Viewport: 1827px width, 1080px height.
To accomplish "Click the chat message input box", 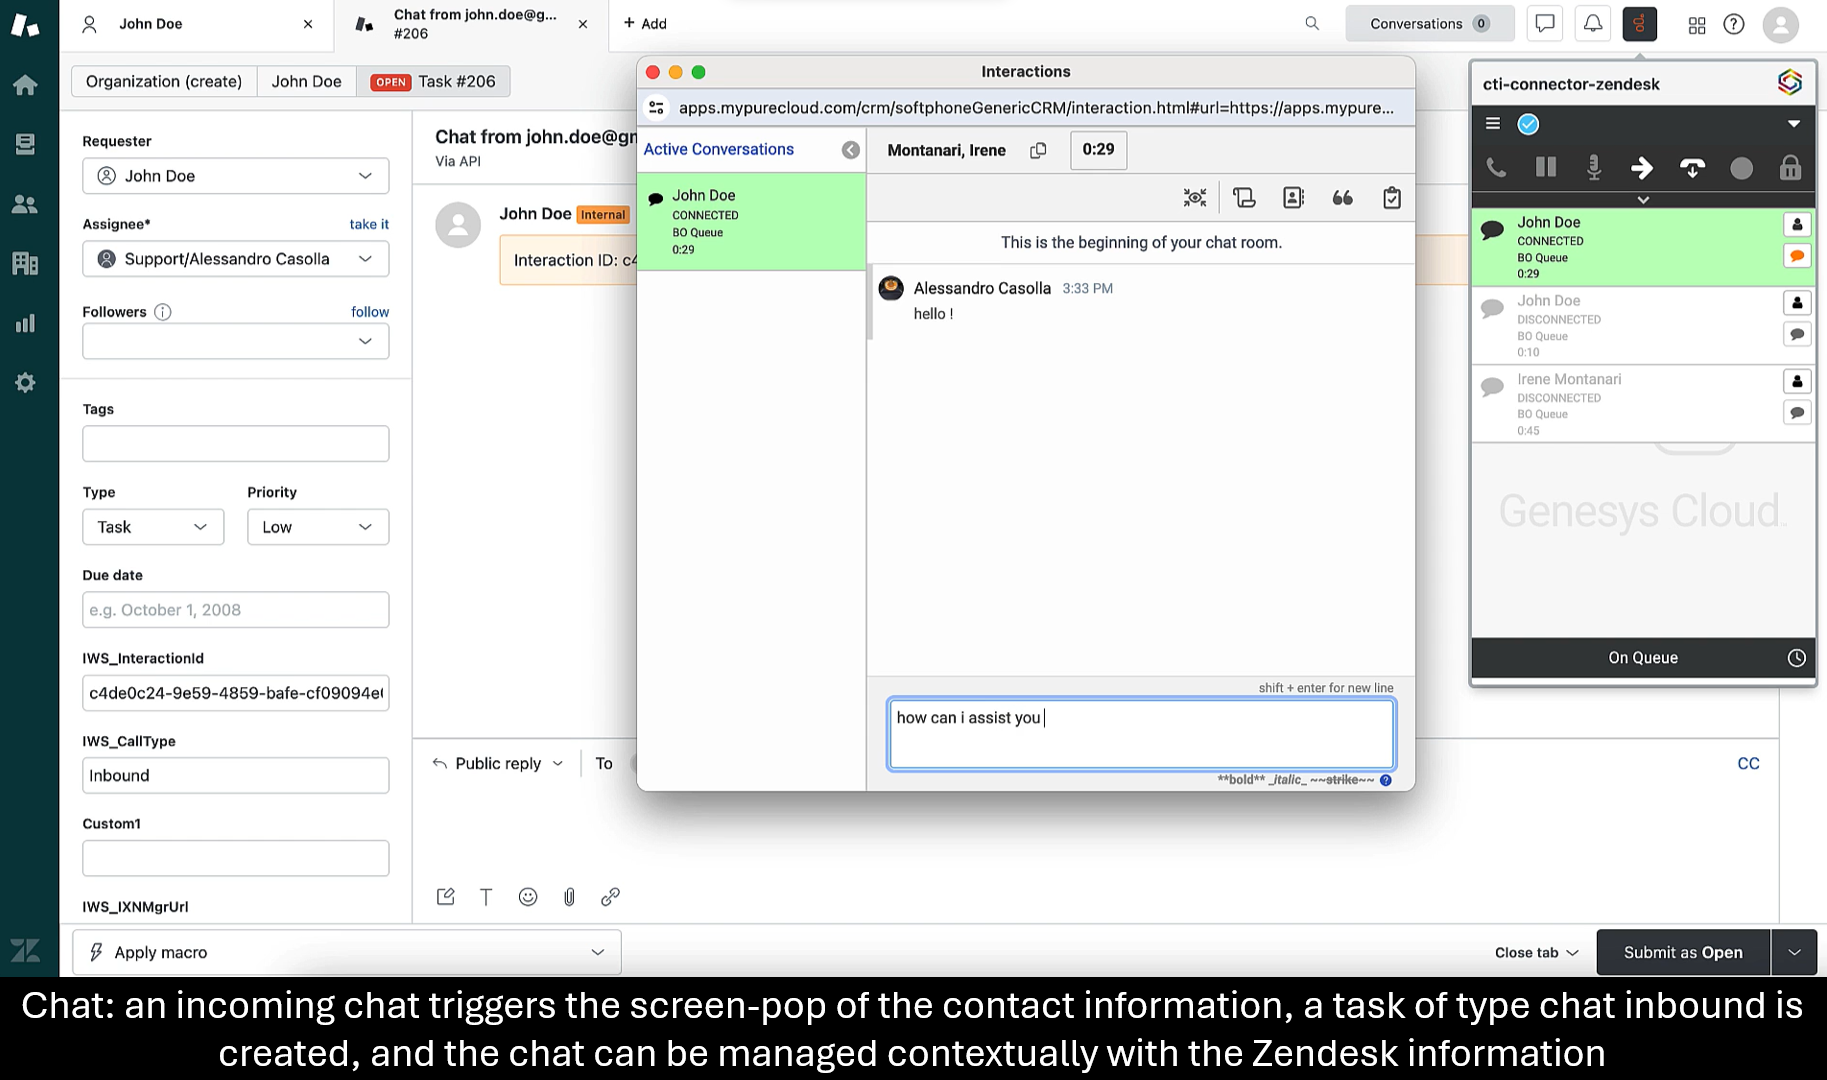I will coord(1140,734).
